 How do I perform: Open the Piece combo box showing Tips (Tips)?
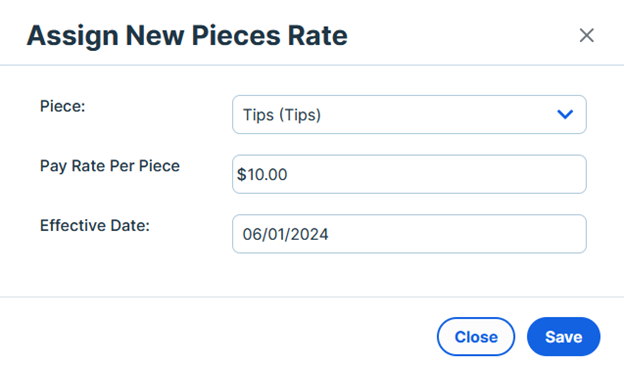click(x=409, y=115)
